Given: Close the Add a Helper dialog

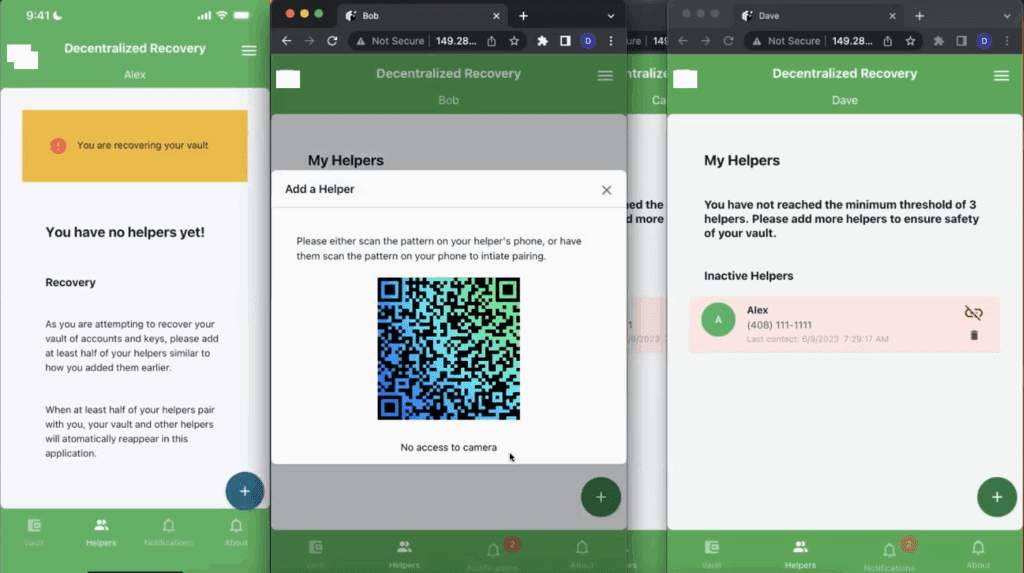Looking at the screenshot, I should tap(606, 190).
